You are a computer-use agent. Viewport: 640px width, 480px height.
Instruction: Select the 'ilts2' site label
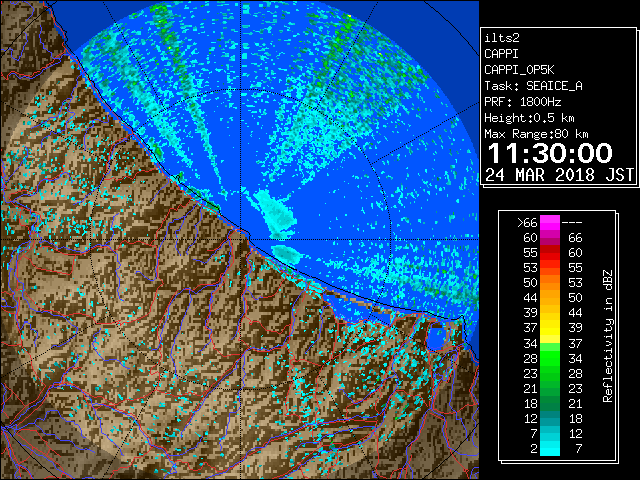point(502,38)
